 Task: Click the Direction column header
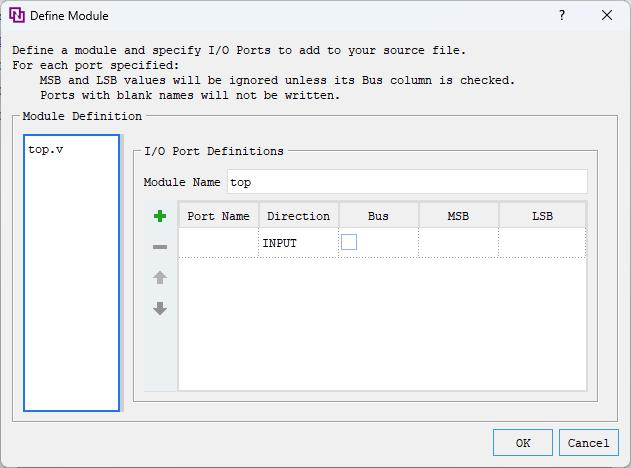click(298, 216)
